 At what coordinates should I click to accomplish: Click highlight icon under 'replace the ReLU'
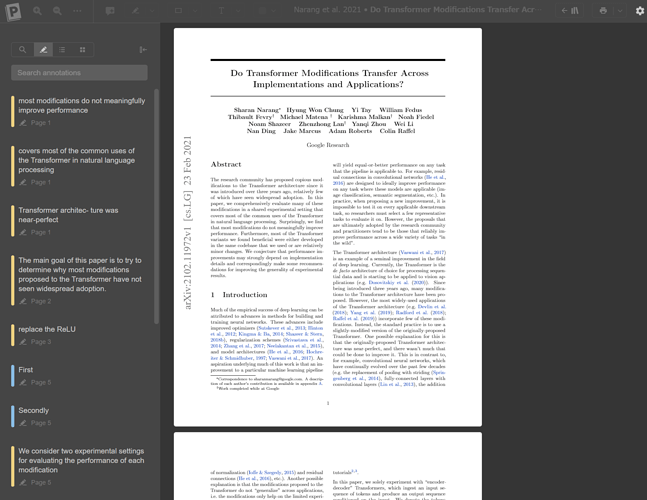(x=23, y=342)
